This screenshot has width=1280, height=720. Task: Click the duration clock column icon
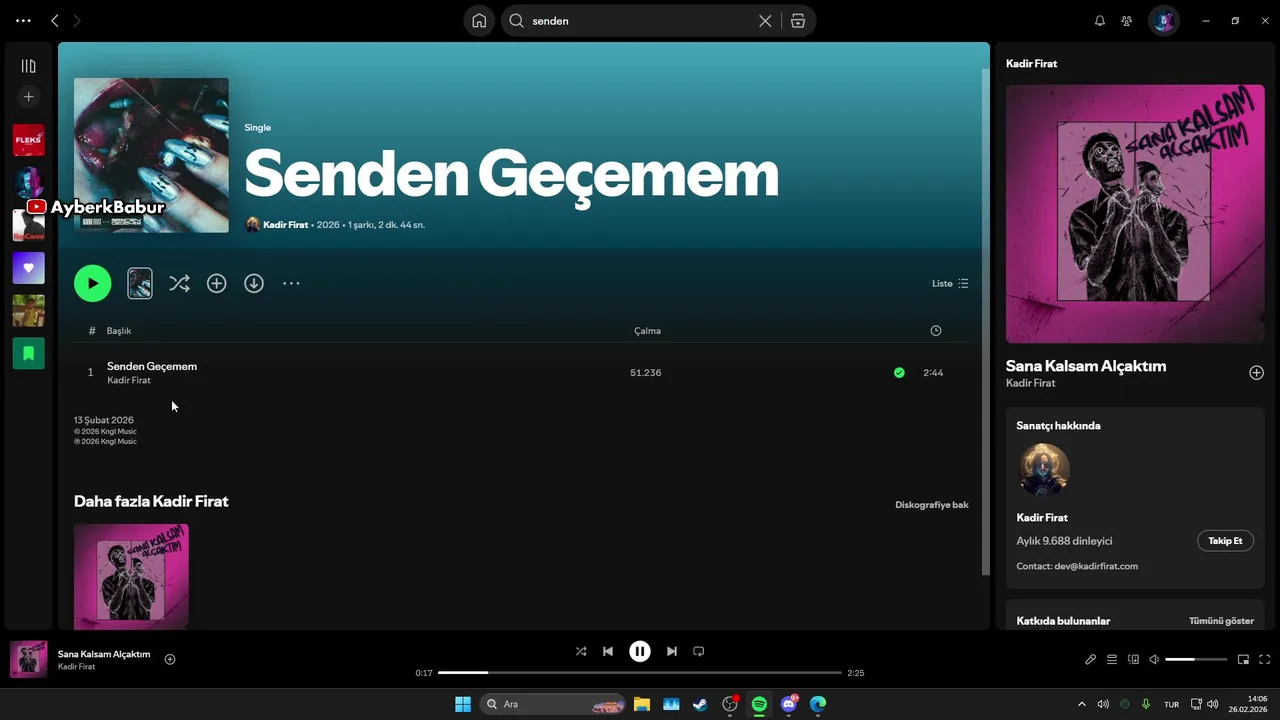(x=935, y=331)
